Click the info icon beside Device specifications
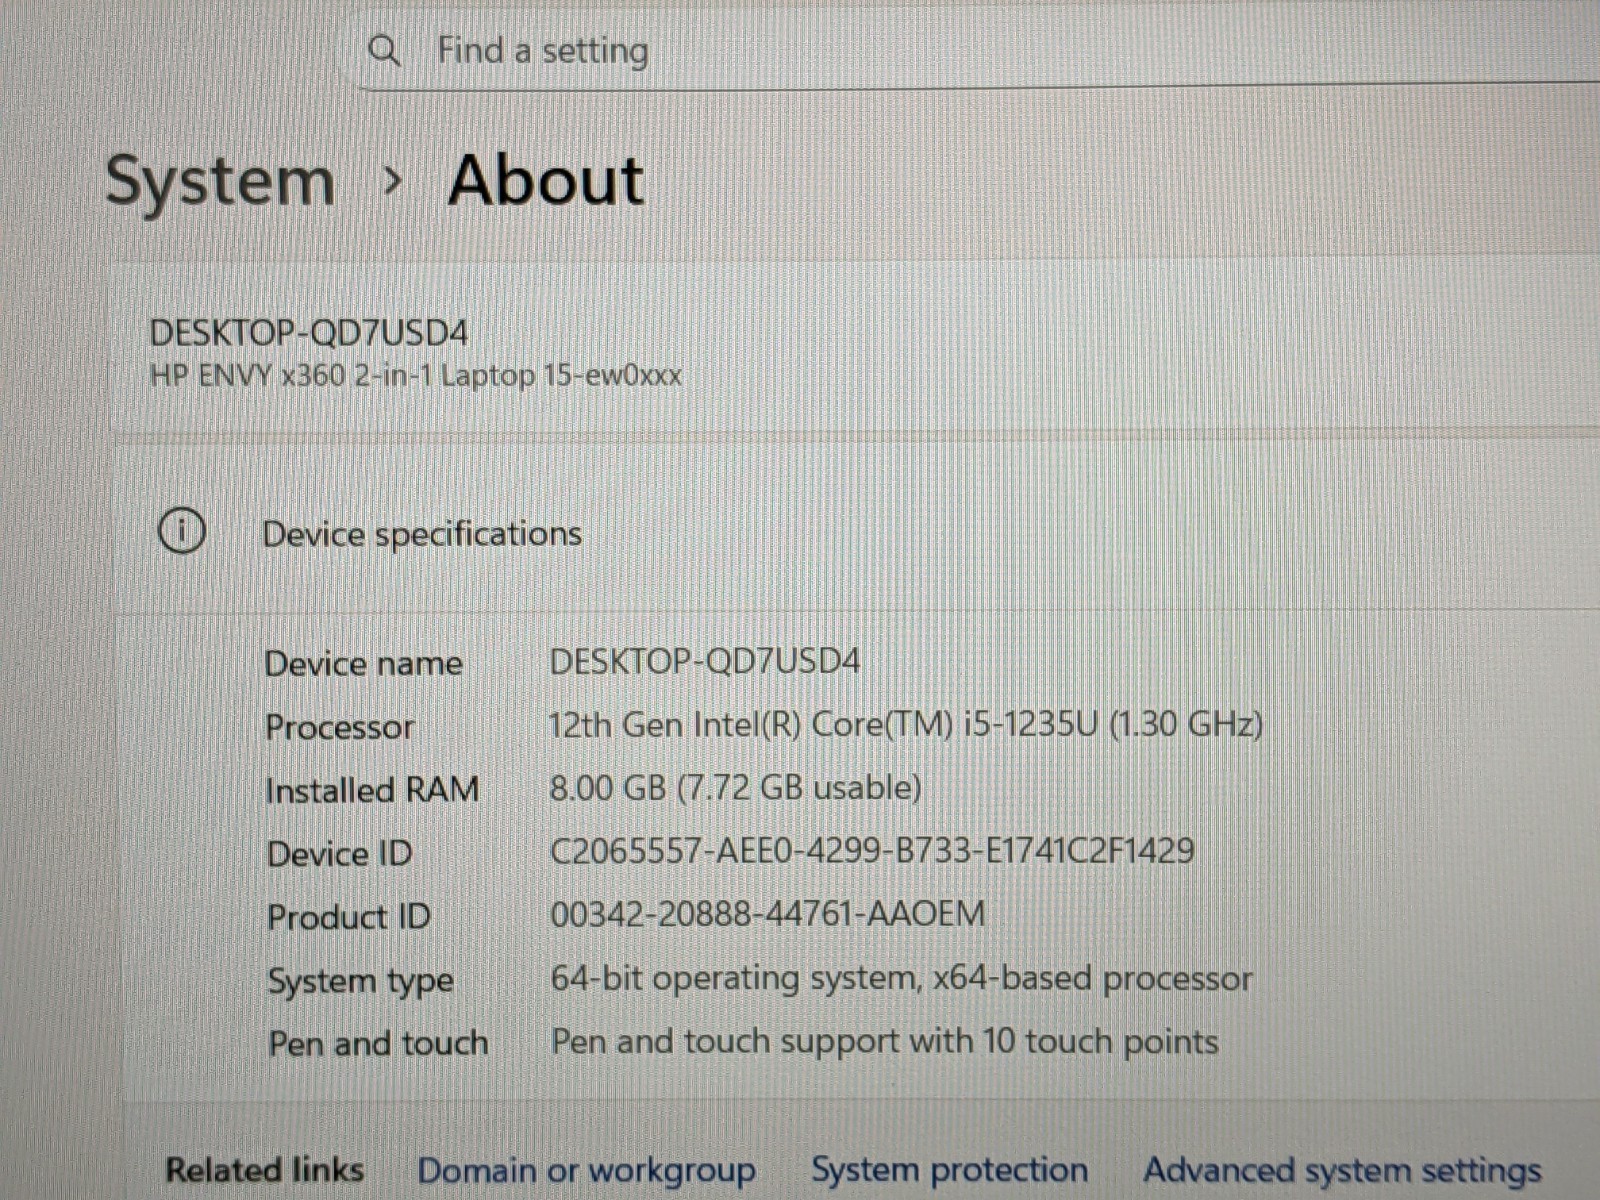Image resolution: width=1600 pixels, height=1200 pixels. pos(182,532)
